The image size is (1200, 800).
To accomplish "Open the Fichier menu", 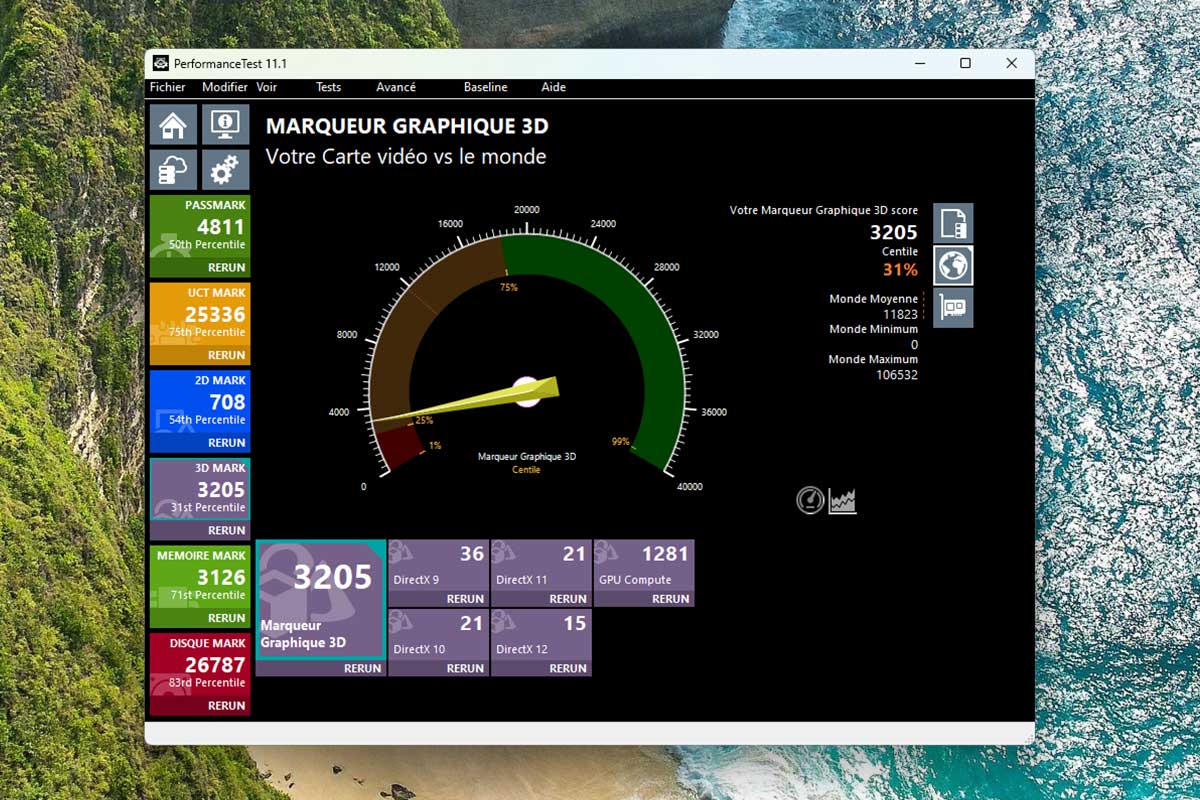I will 168,87.
